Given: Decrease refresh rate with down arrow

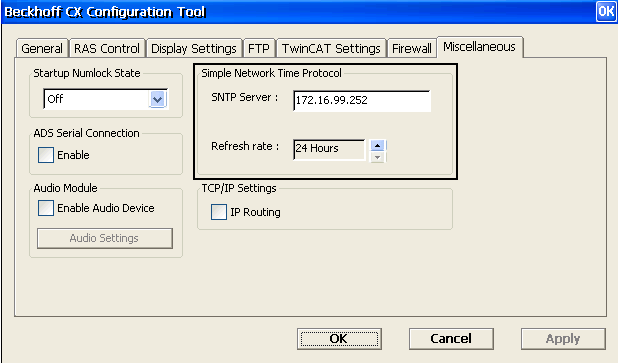Looking at the screenshot, I should click(x=378, y=157).
